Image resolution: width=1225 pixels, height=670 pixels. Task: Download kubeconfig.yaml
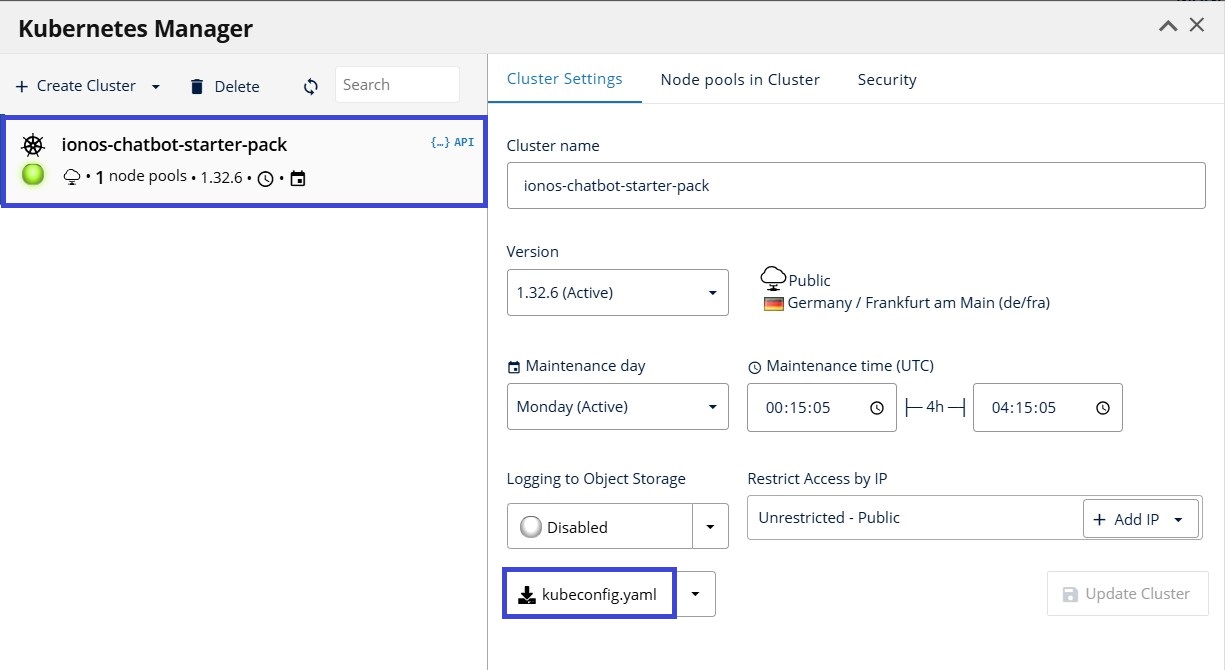point(589,593)
